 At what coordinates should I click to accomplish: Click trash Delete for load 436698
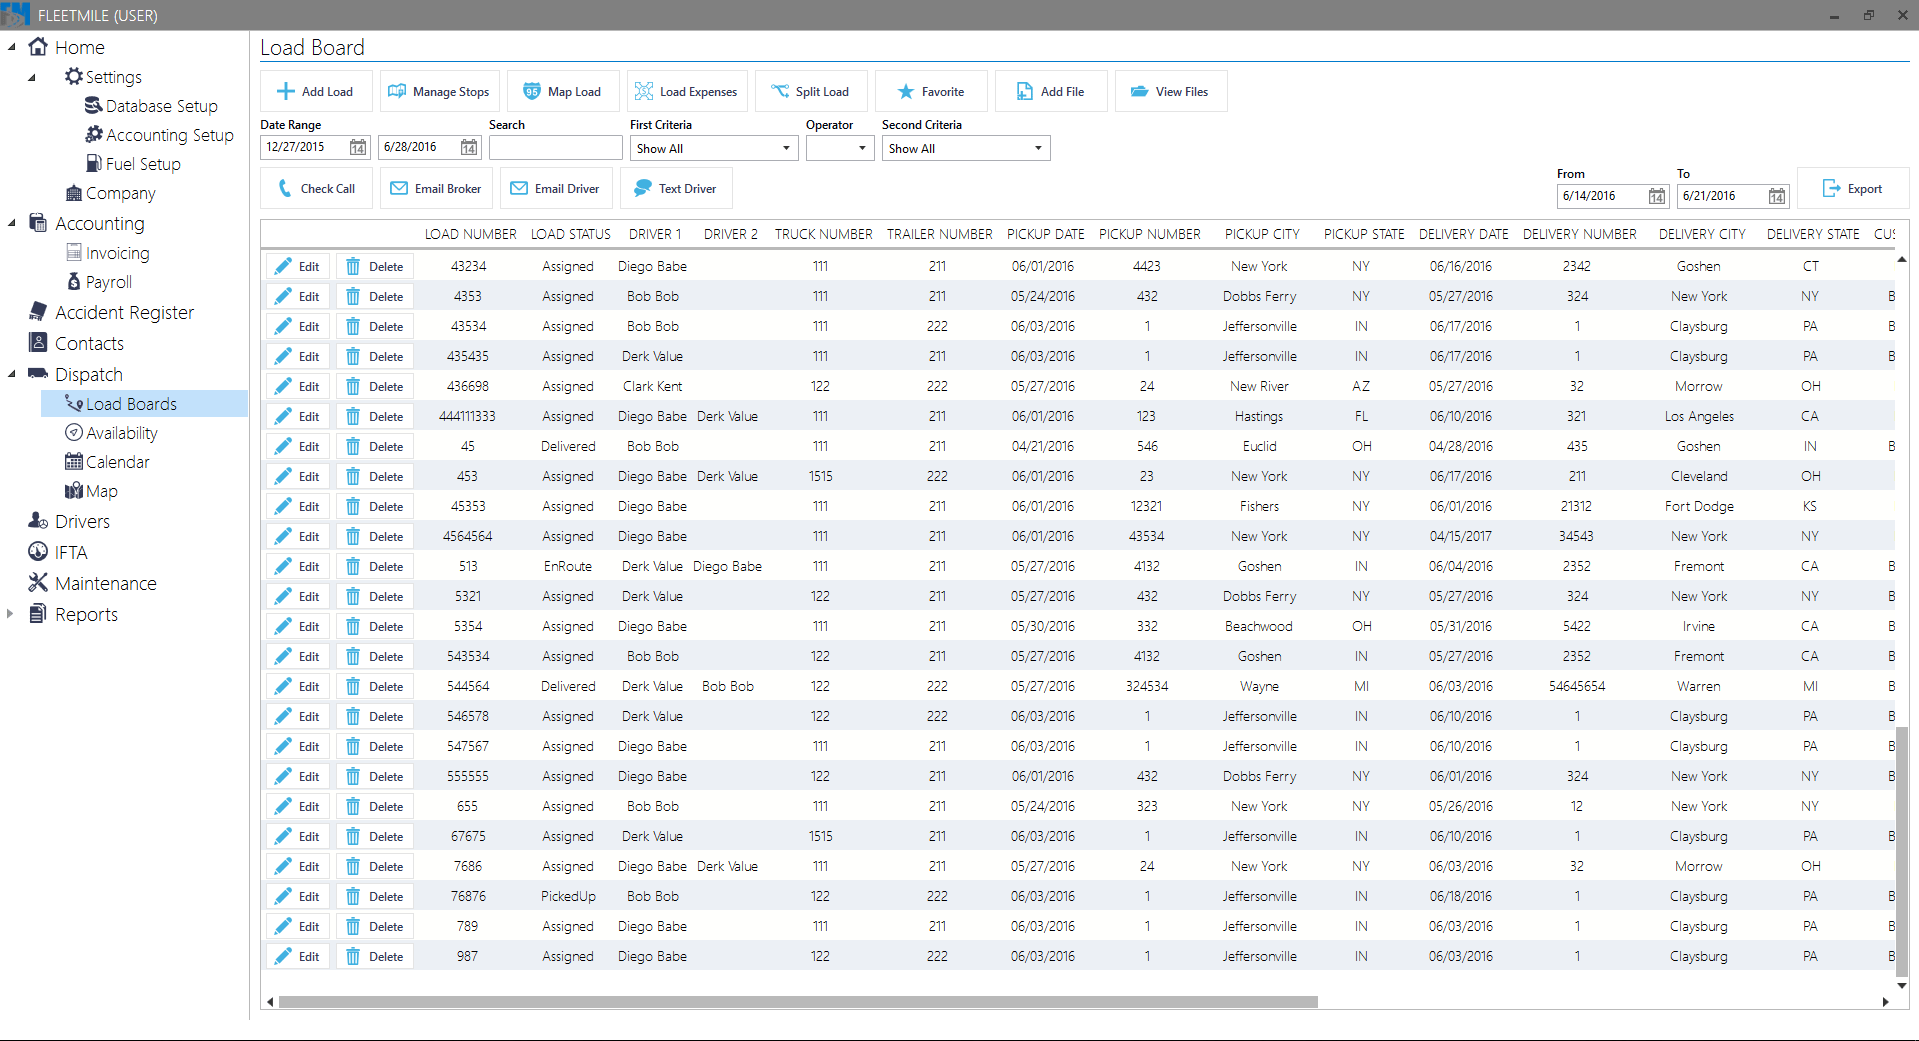coord(375,386)
